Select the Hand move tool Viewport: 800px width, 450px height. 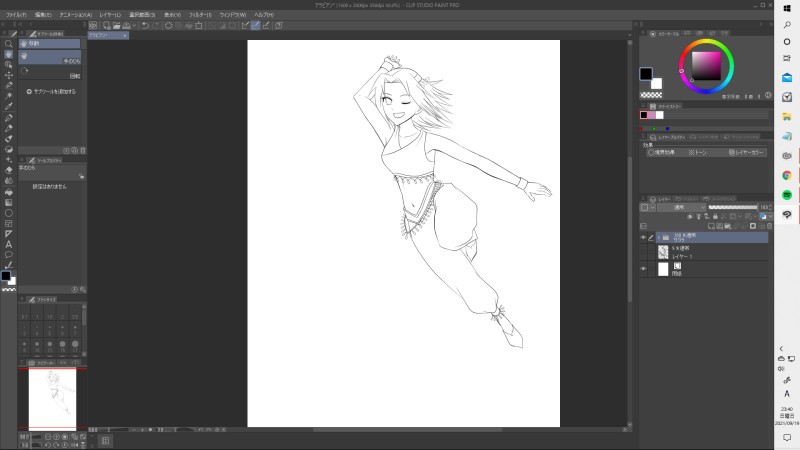pyautogui.click(x=9, y=55)
